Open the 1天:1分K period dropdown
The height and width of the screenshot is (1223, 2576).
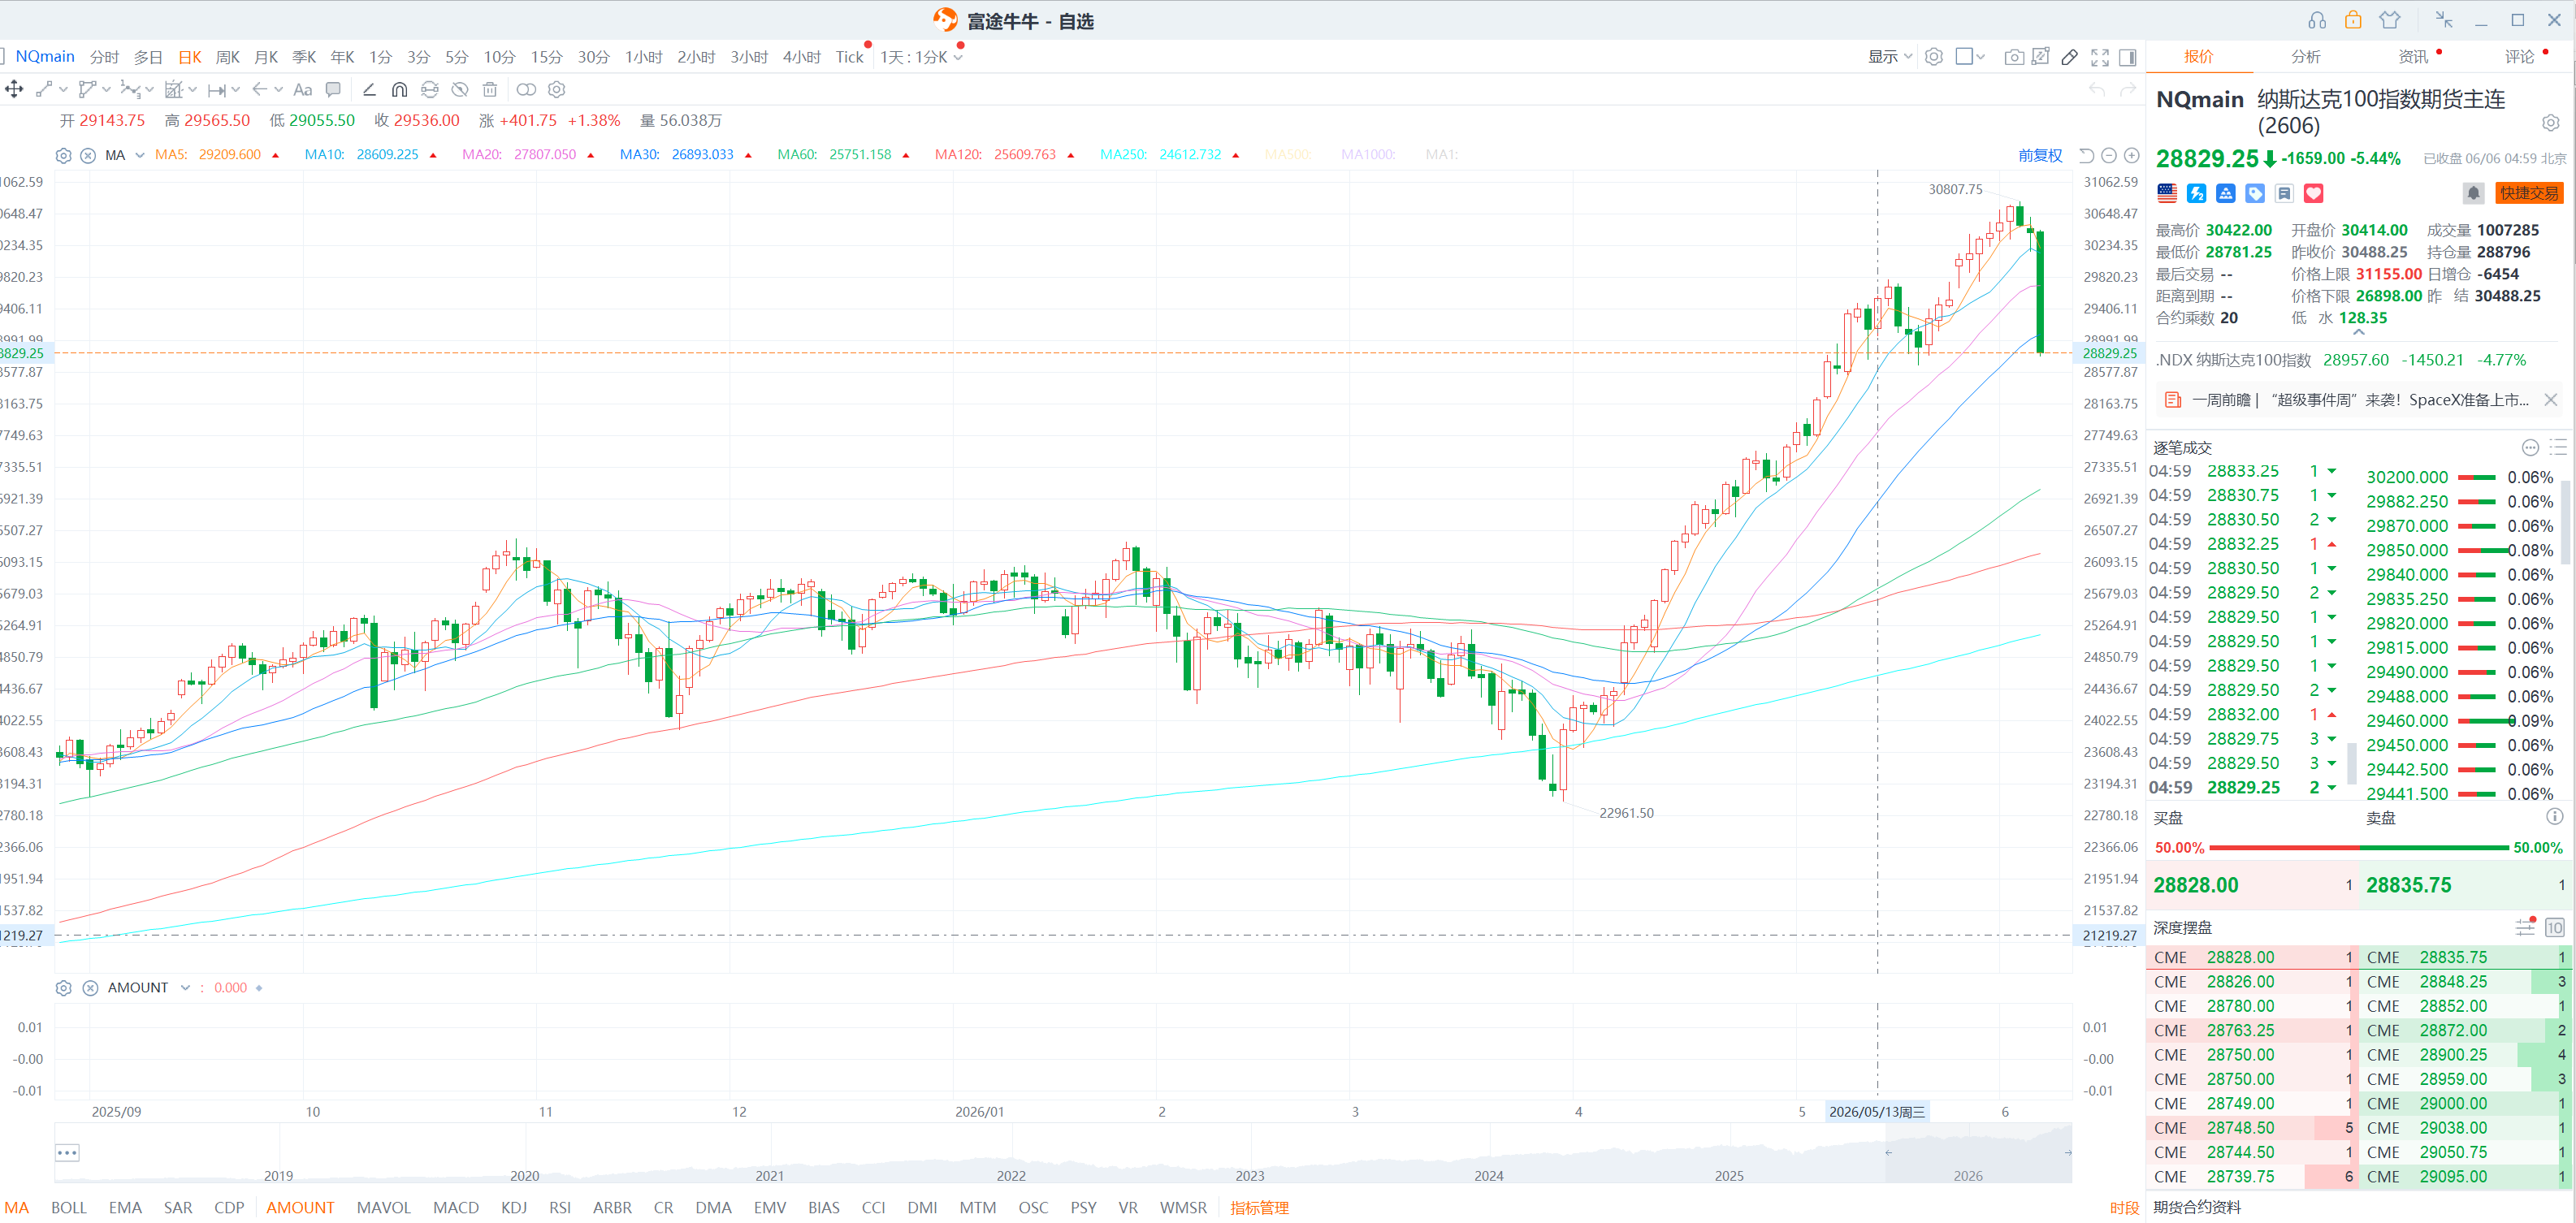[x=921, y=57]
